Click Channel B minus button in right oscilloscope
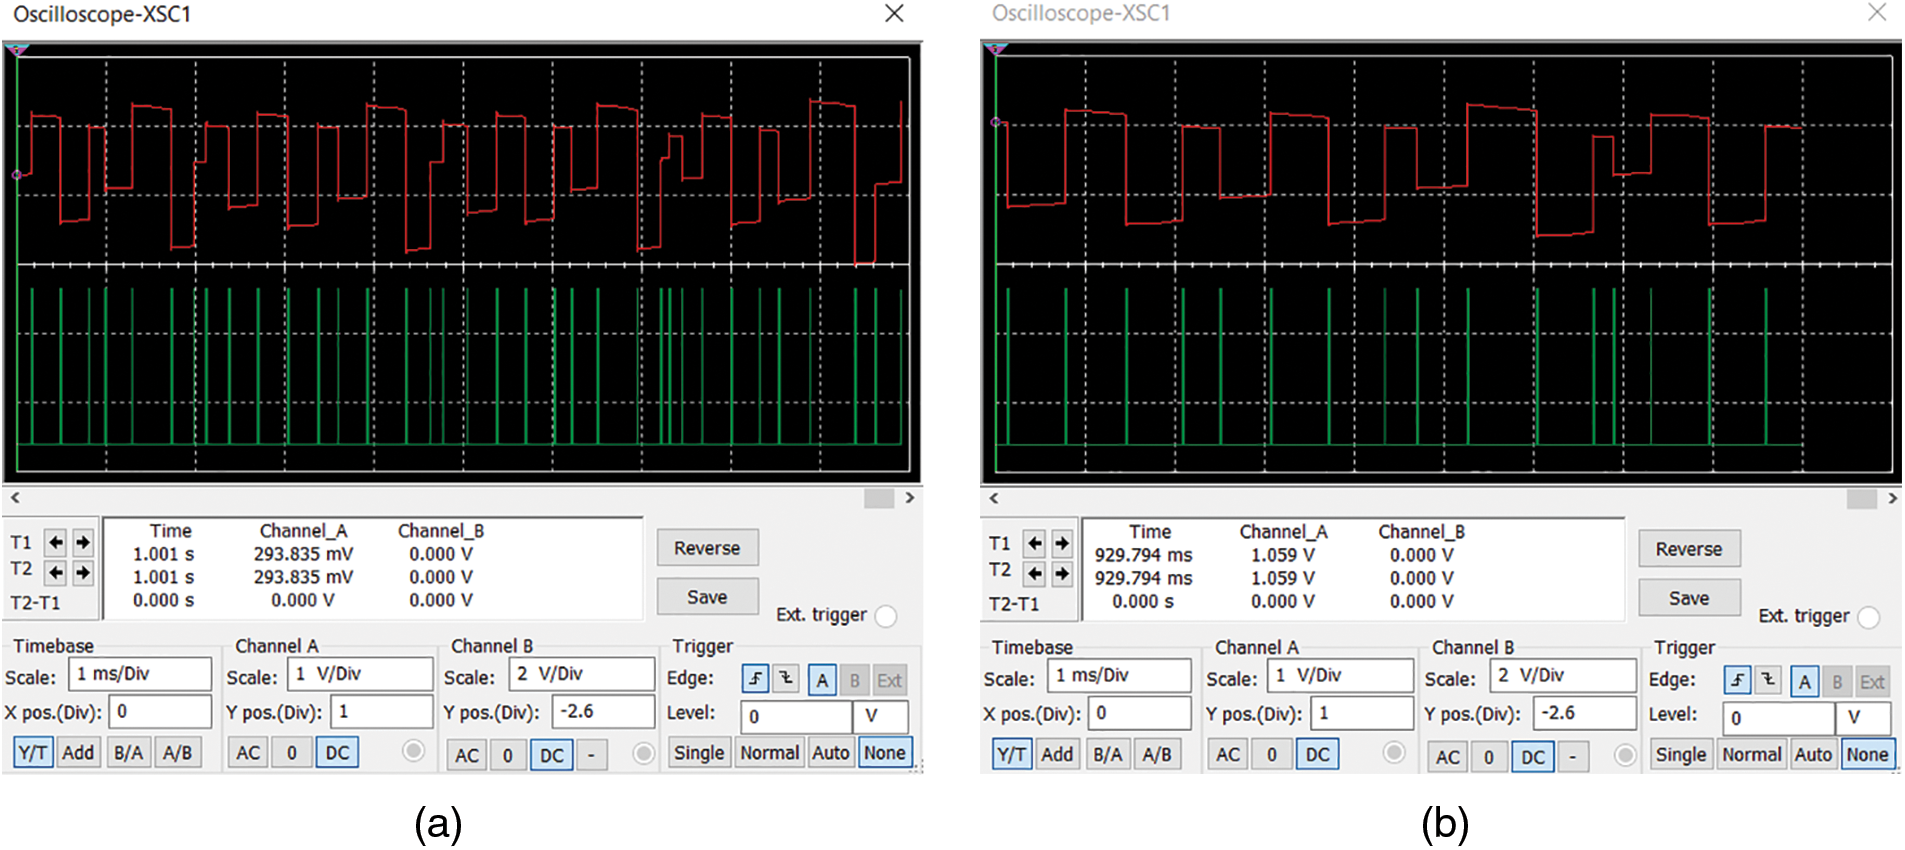This screenshot has width=1905, height=850. pos(1573,757)
